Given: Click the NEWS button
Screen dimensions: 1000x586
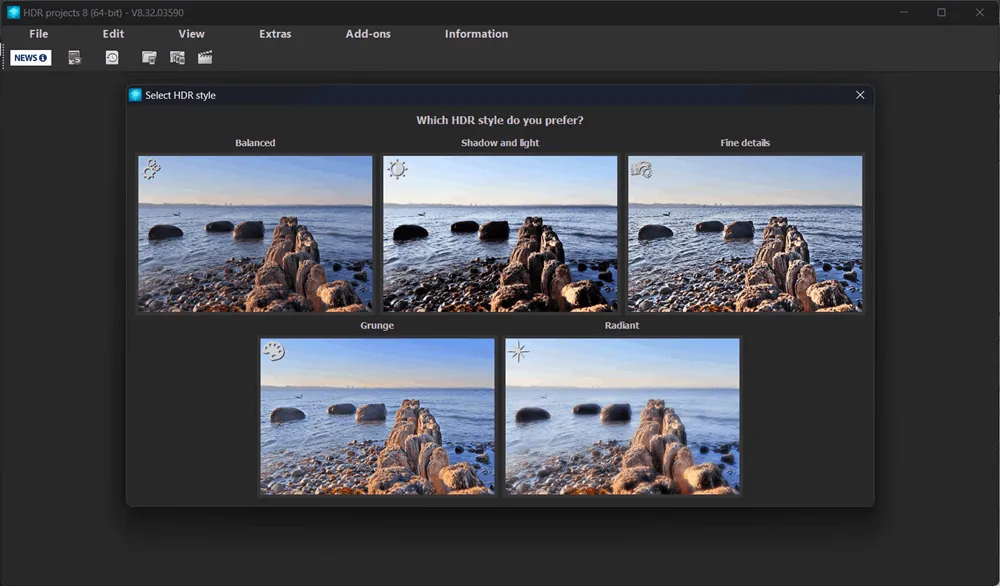Looking at the screenshot, I should point(30,57).
